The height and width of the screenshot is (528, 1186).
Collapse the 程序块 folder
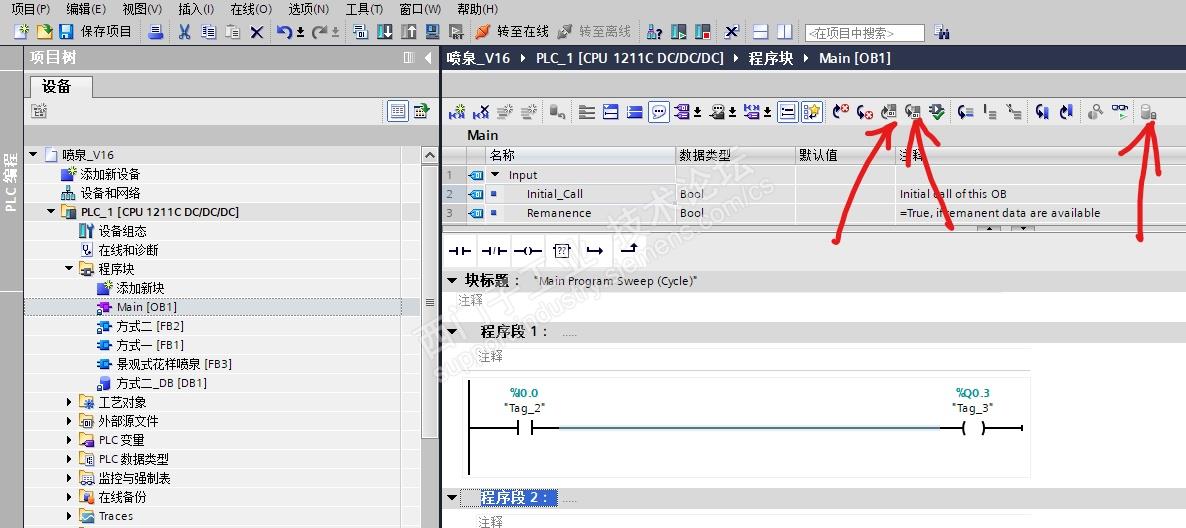pyautogui.click(x=69, y=269)
